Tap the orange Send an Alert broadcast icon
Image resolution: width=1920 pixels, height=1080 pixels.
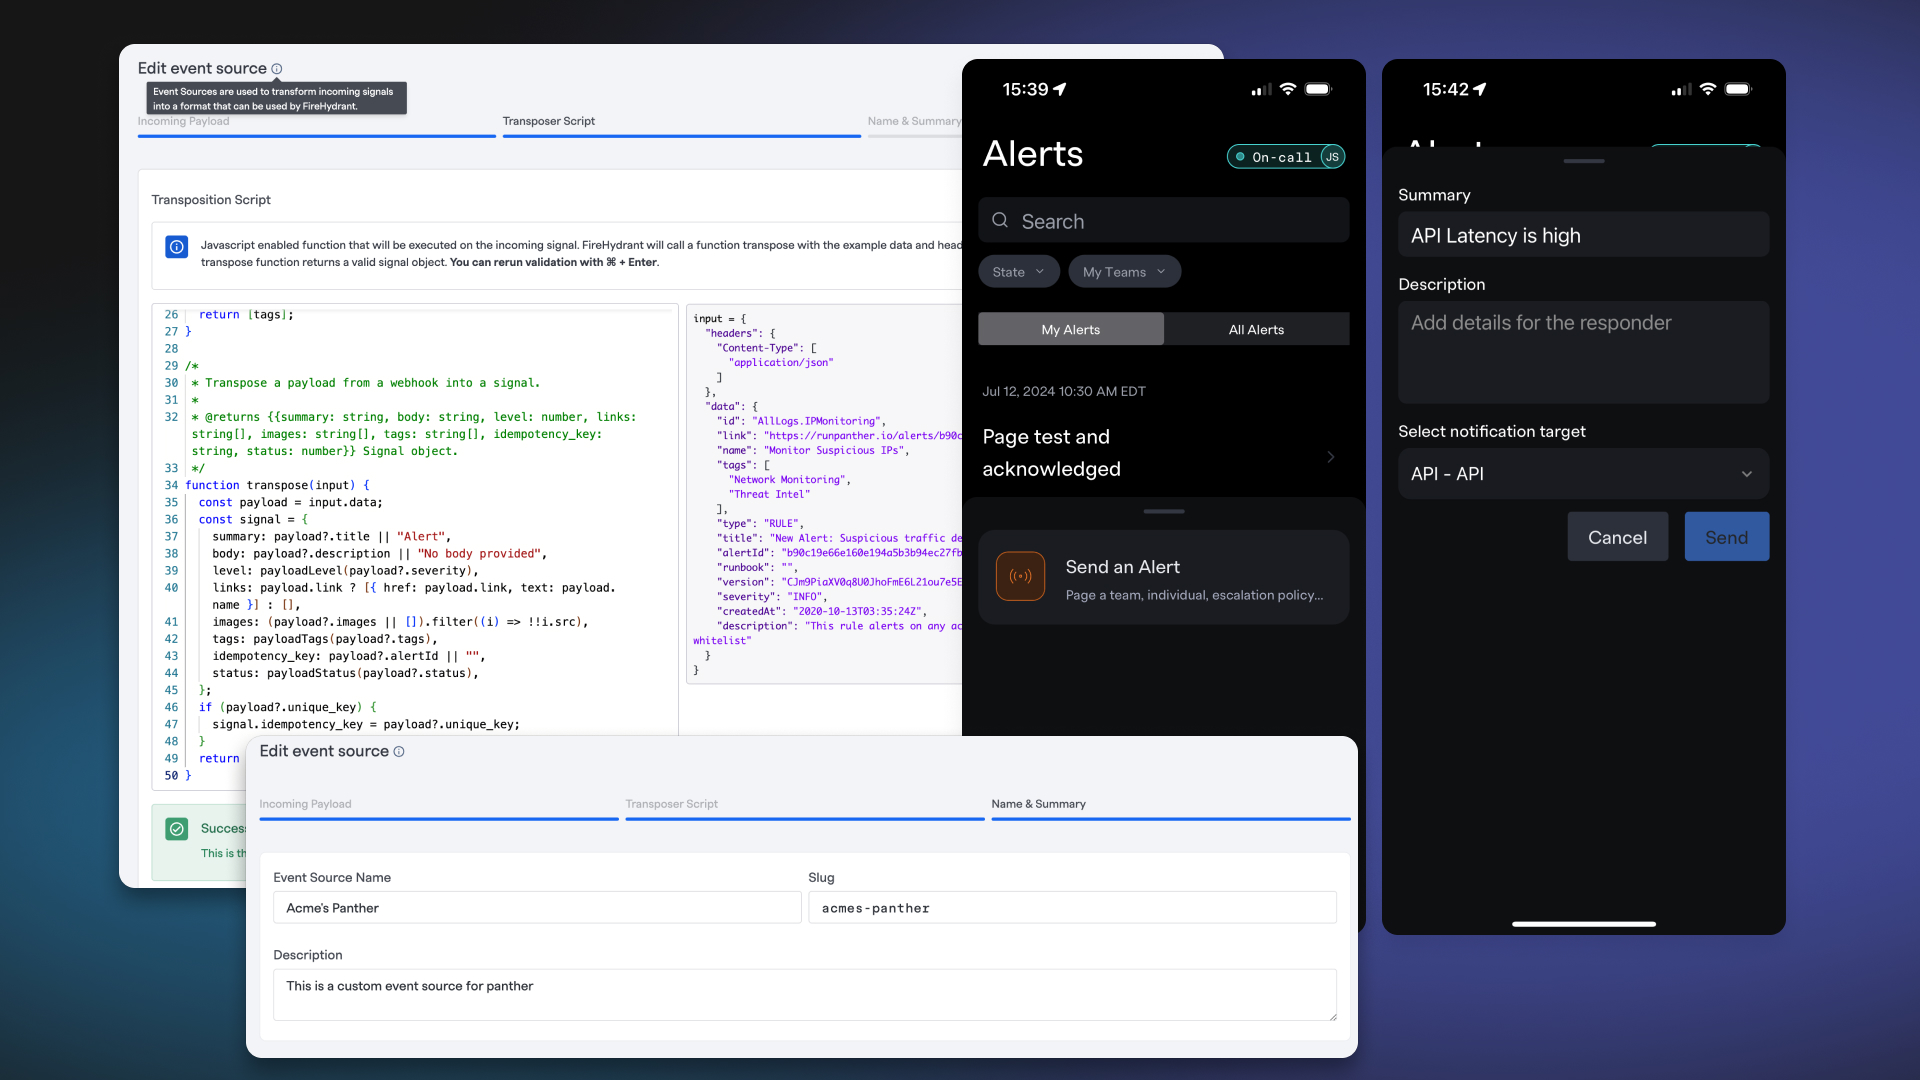pyautogui.click(x=1021, y=577)
